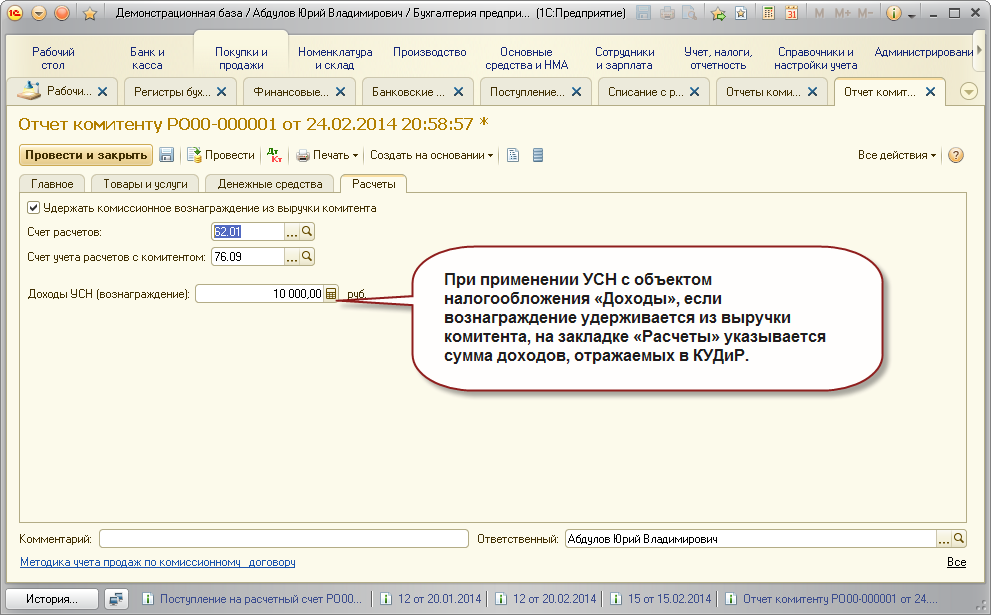Close the Финансовые... tab
Viewport: 991px width, 615px height.
pyautogui.click(x=340, y=92)
